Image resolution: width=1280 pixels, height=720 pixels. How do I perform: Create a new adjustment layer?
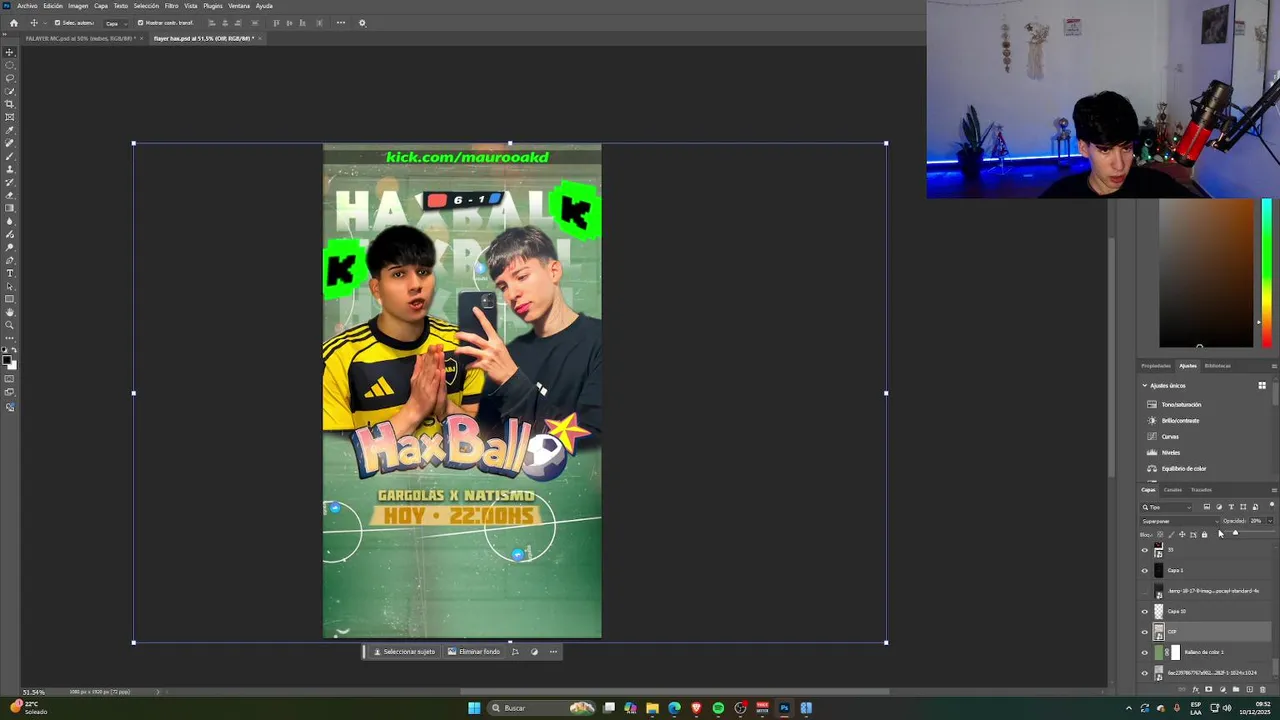tap(1222, 689)
